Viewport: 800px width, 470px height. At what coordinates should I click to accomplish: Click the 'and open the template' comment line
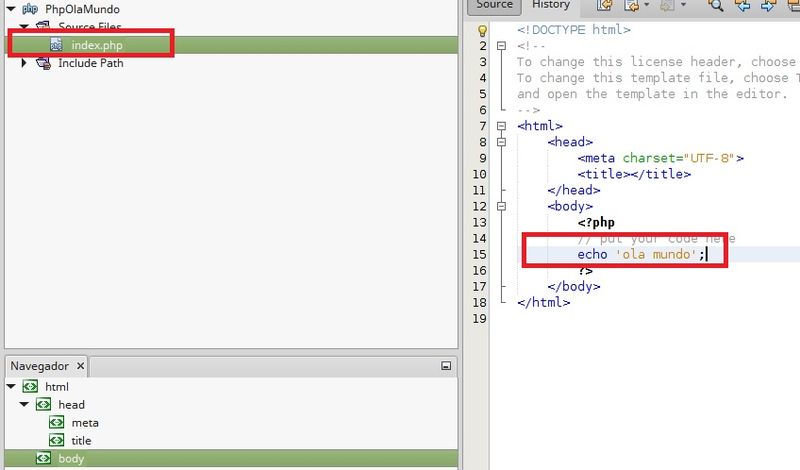coord(653,94)
